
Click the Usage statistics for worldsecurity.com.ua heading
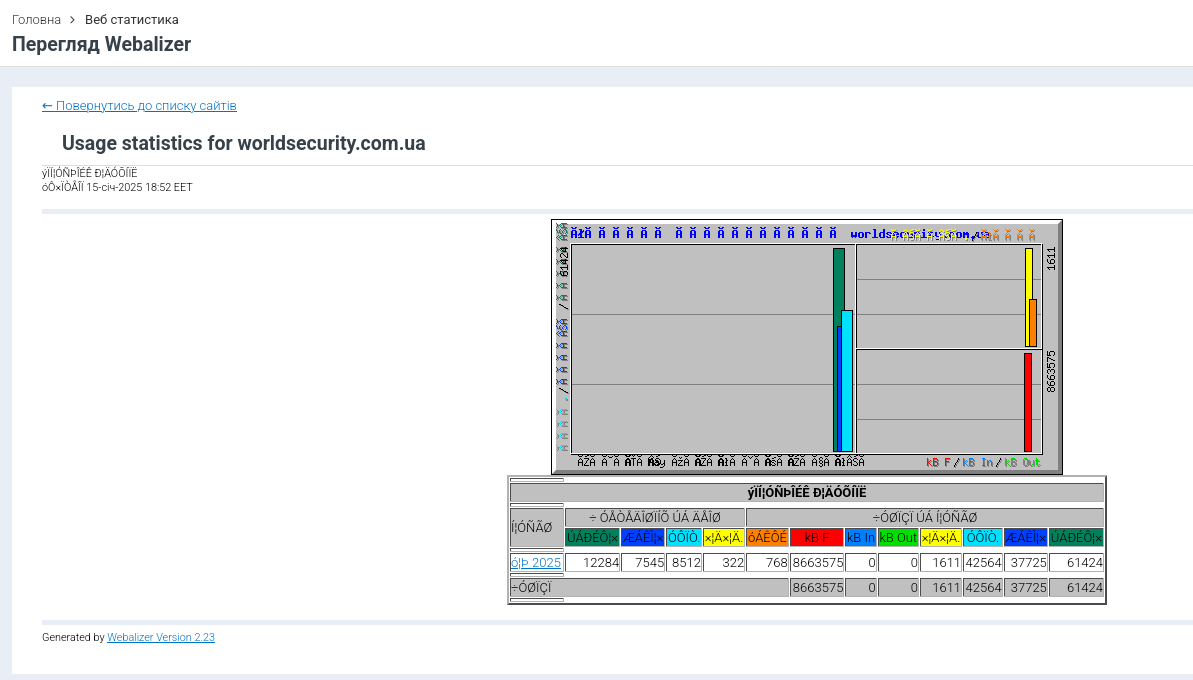click(244, 144)
